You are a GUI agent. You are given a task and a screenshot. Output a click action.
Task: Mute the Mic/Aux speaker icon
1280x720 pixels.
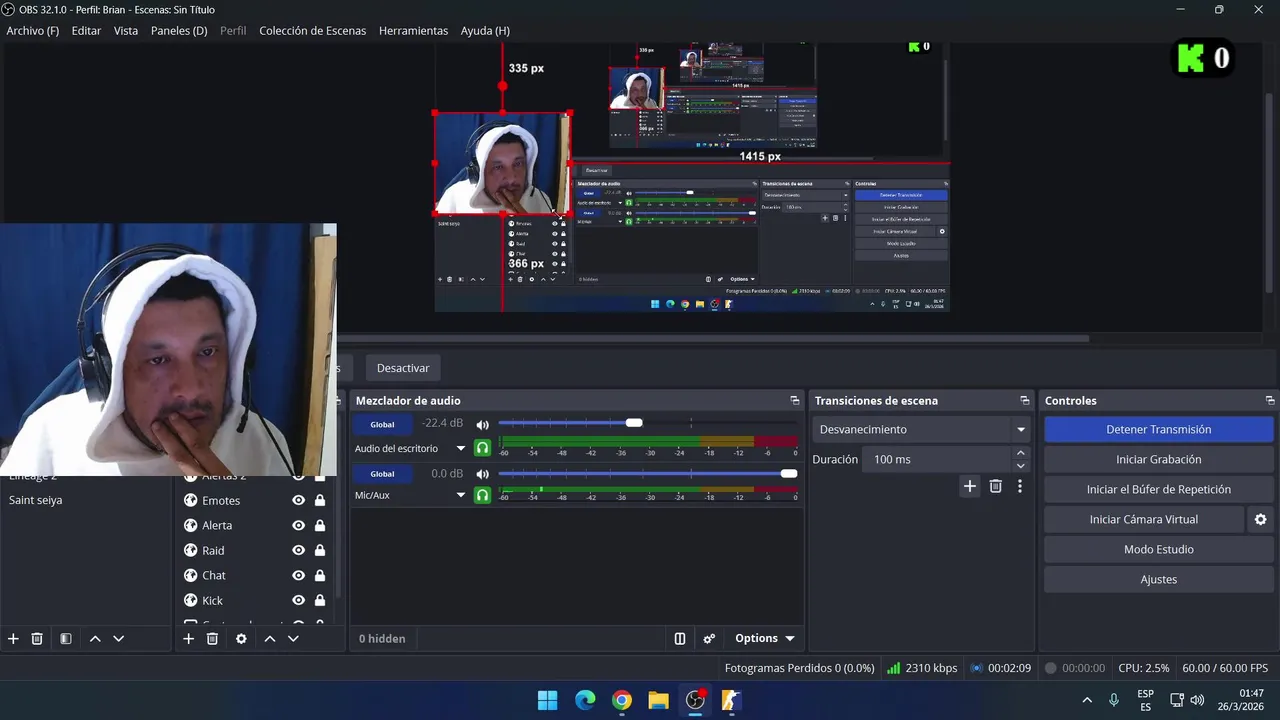point(483,474)
